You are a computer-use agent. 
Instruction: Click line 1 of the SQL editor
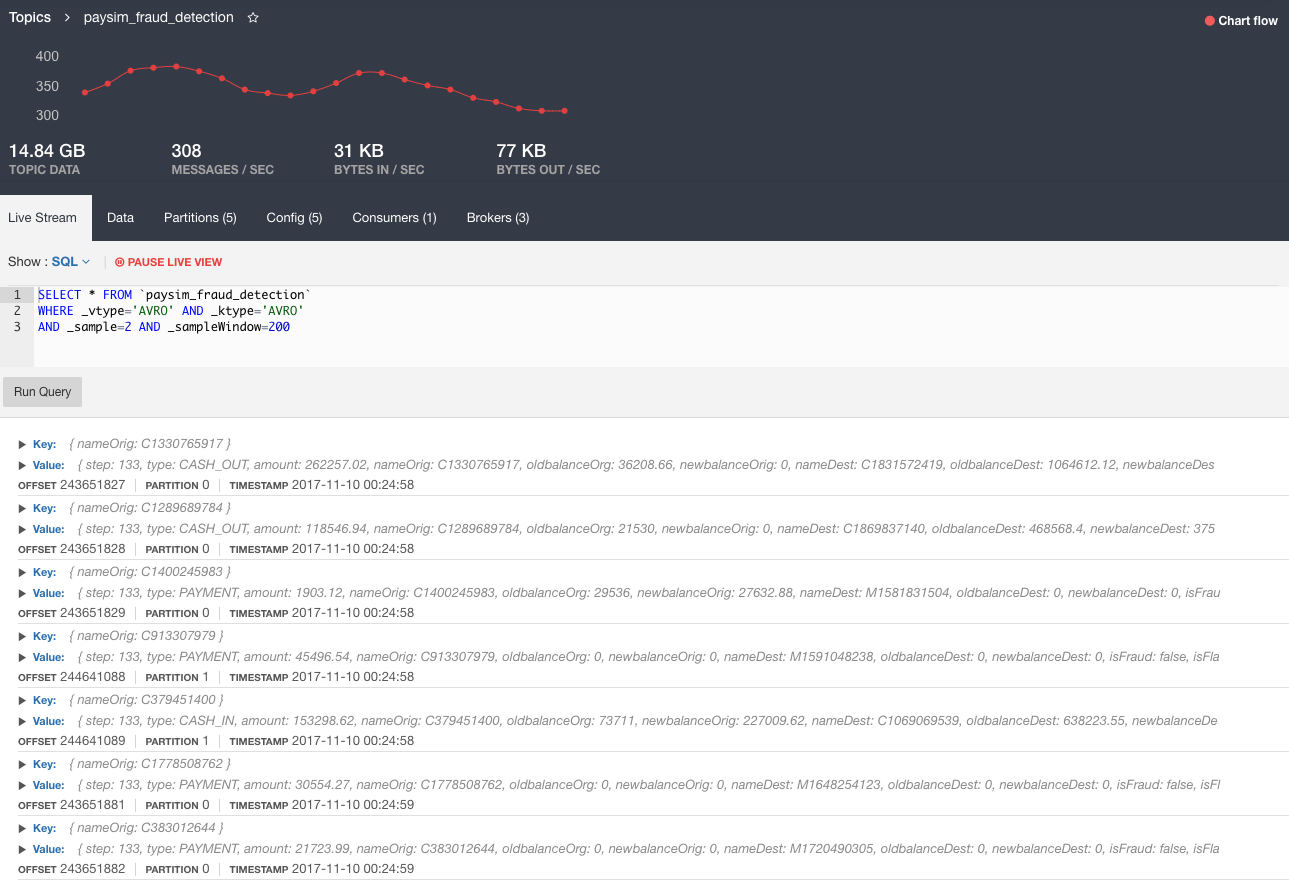coord(174,295)
